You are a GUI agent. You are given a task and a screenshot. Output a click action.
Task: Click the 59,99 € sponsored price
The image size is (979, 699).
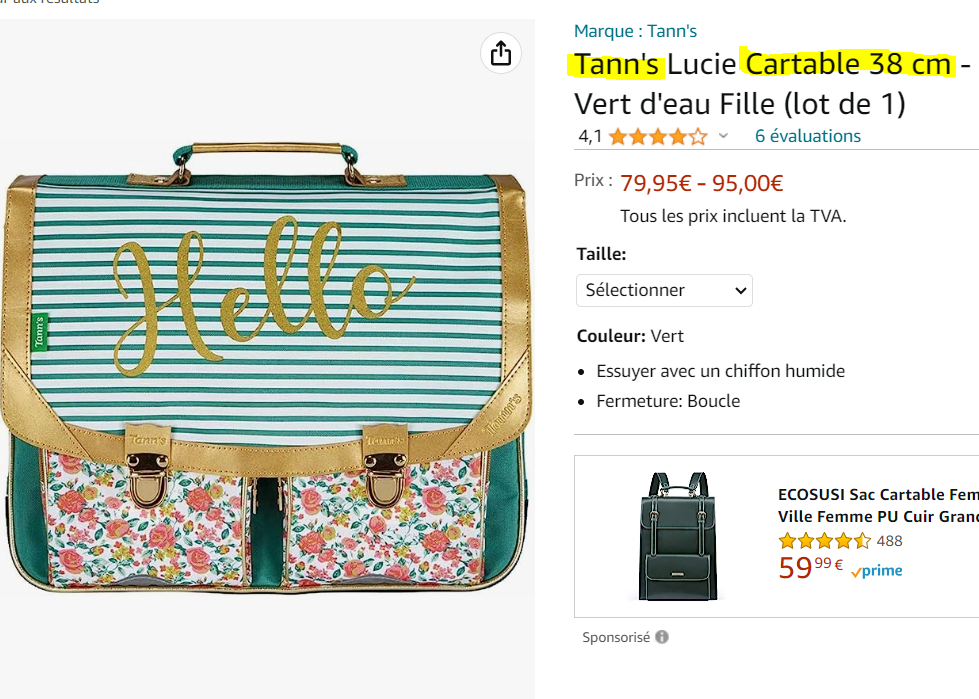[810, 568]
